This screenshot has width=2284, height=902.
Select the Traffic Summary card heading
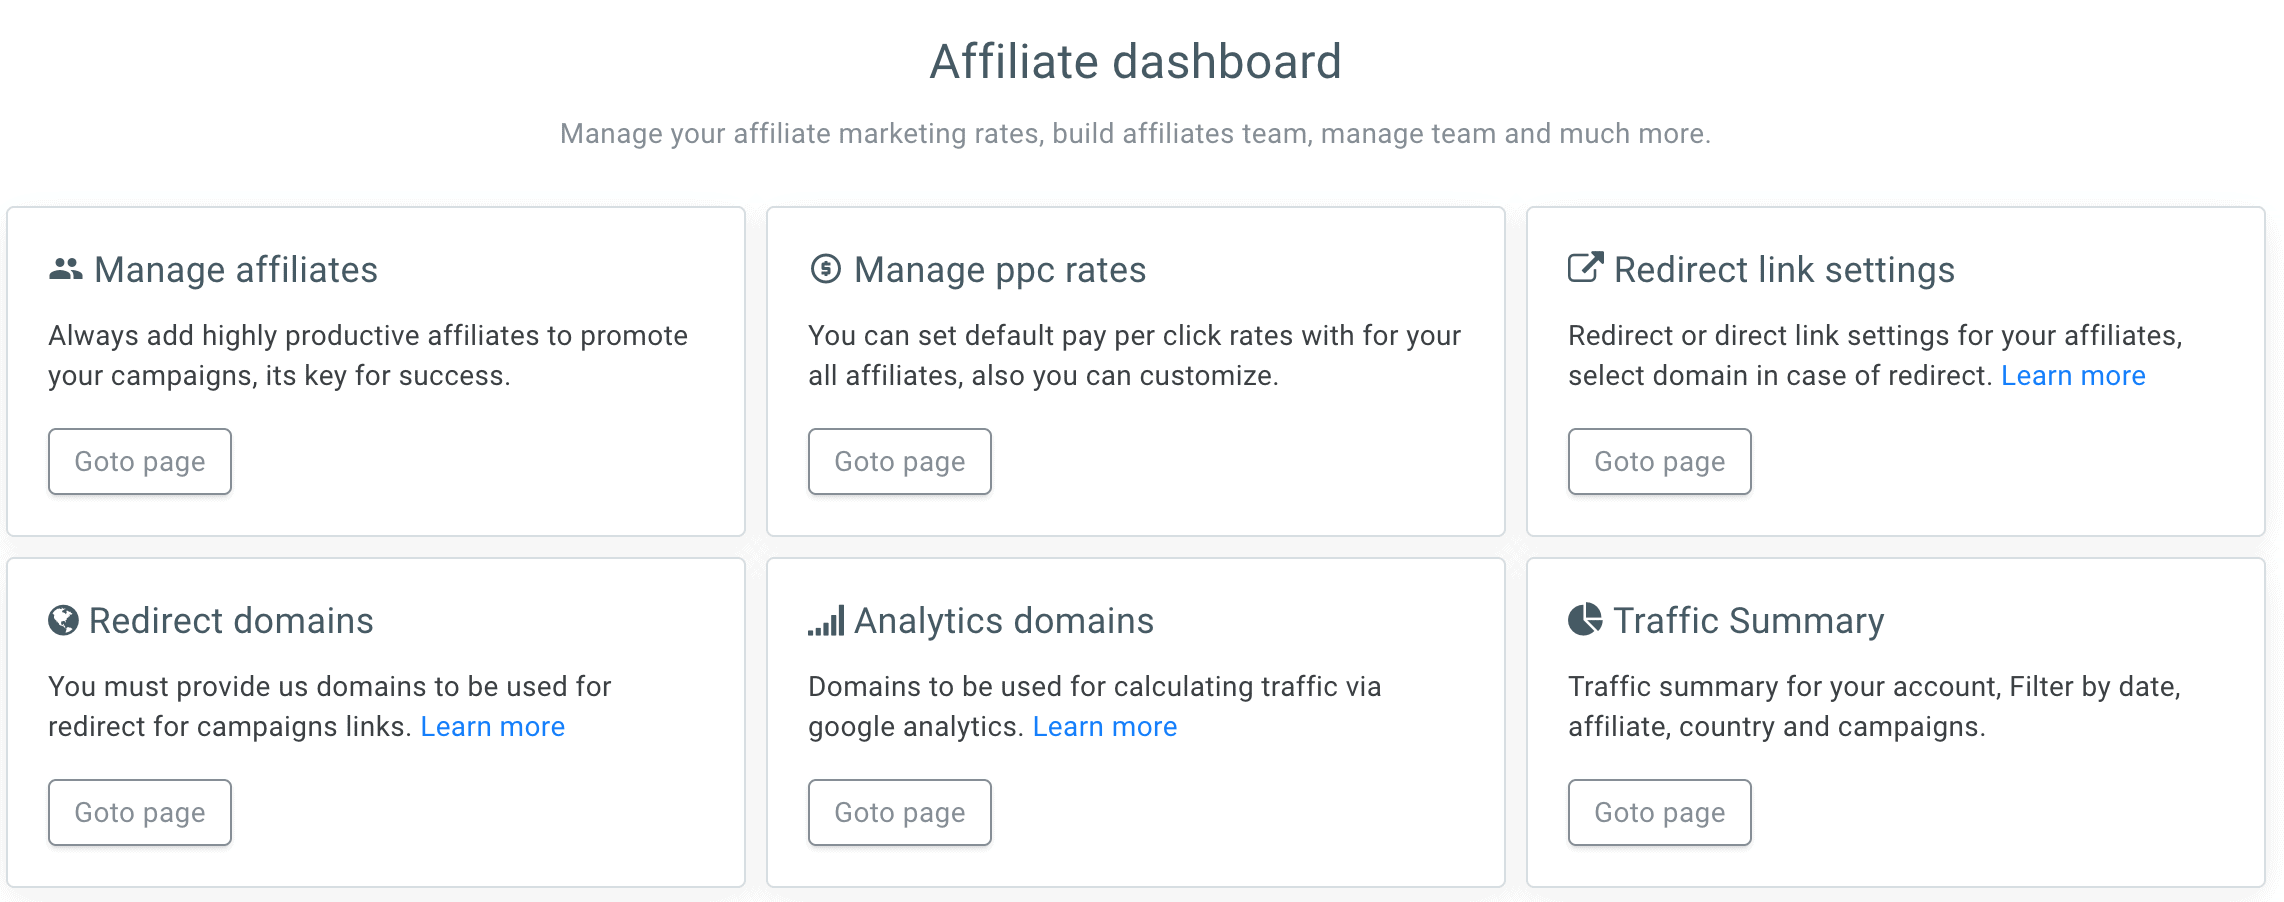(x=1749, y=621)
